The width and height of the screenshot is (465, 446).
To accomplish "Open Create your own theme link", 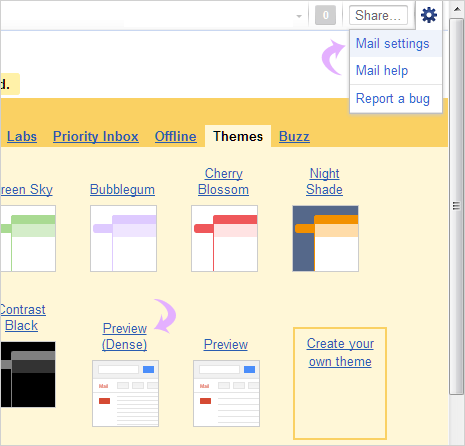I will click(340, 352).
